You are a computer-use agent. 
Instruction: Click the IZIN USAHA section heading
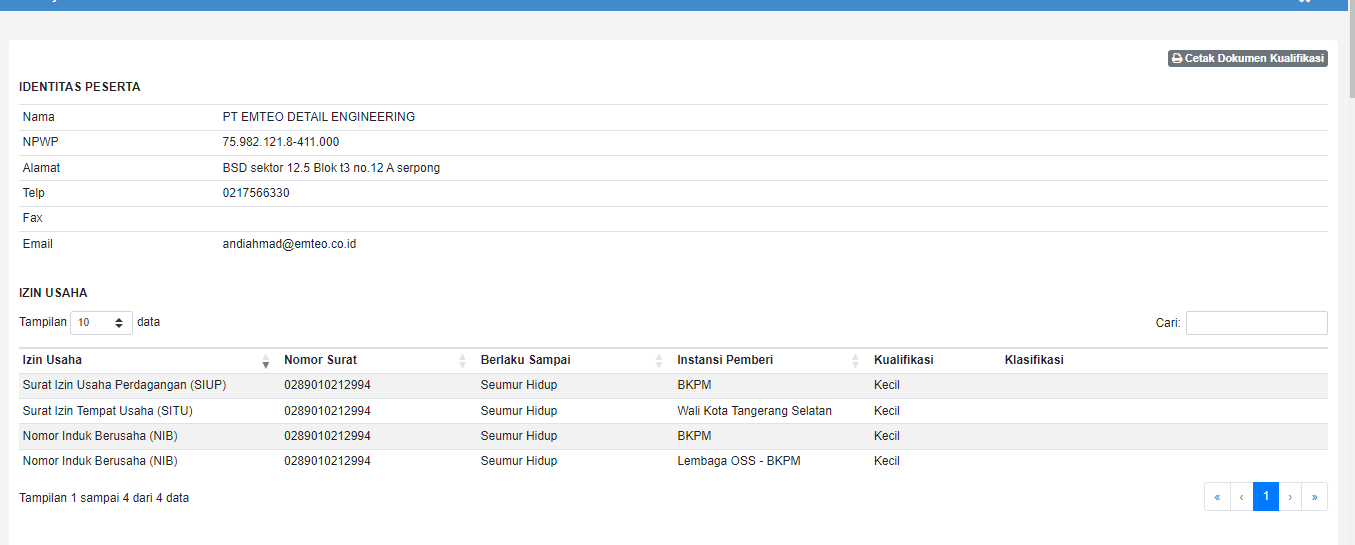(x=53, y=293)
